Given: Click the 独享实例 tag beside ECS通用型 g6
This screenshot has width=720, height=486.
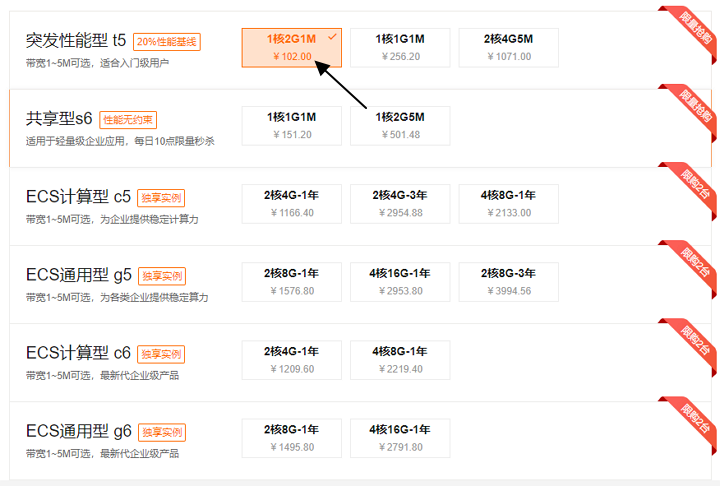Looking at the screenshot, I should pos(162,432).
